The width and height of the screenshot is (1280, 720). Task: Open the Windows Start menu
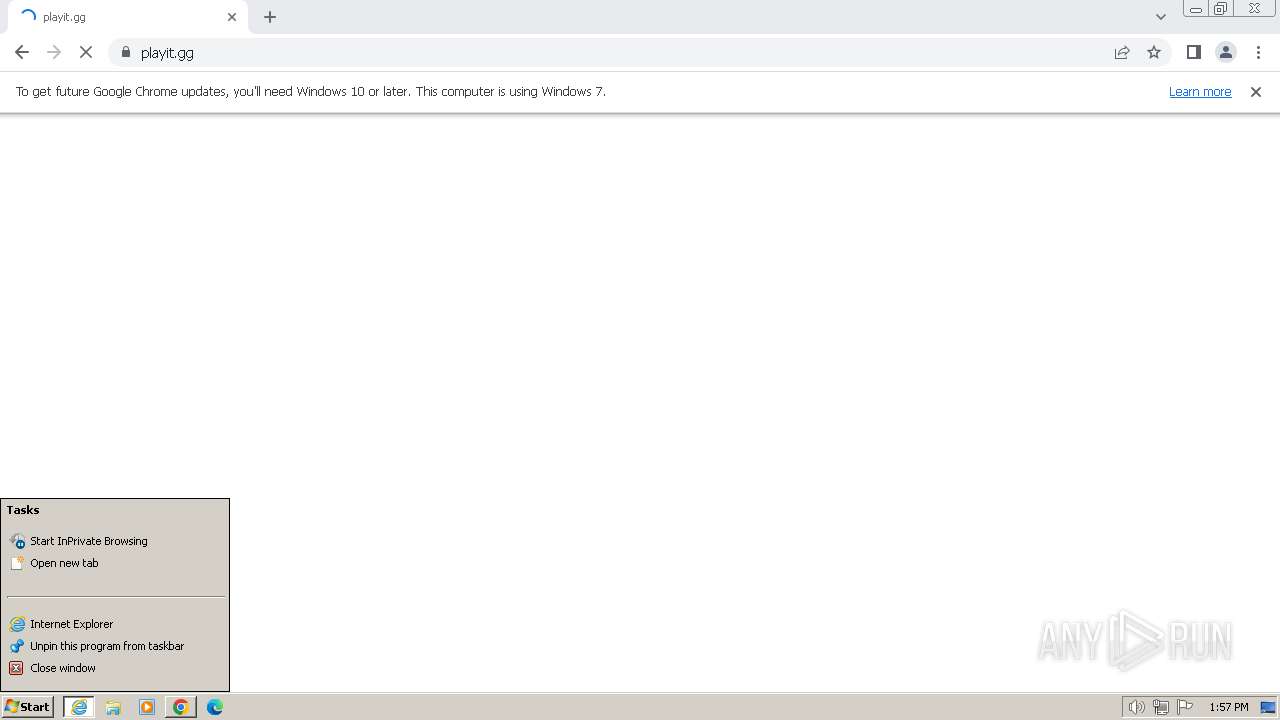tap(27, 707)
